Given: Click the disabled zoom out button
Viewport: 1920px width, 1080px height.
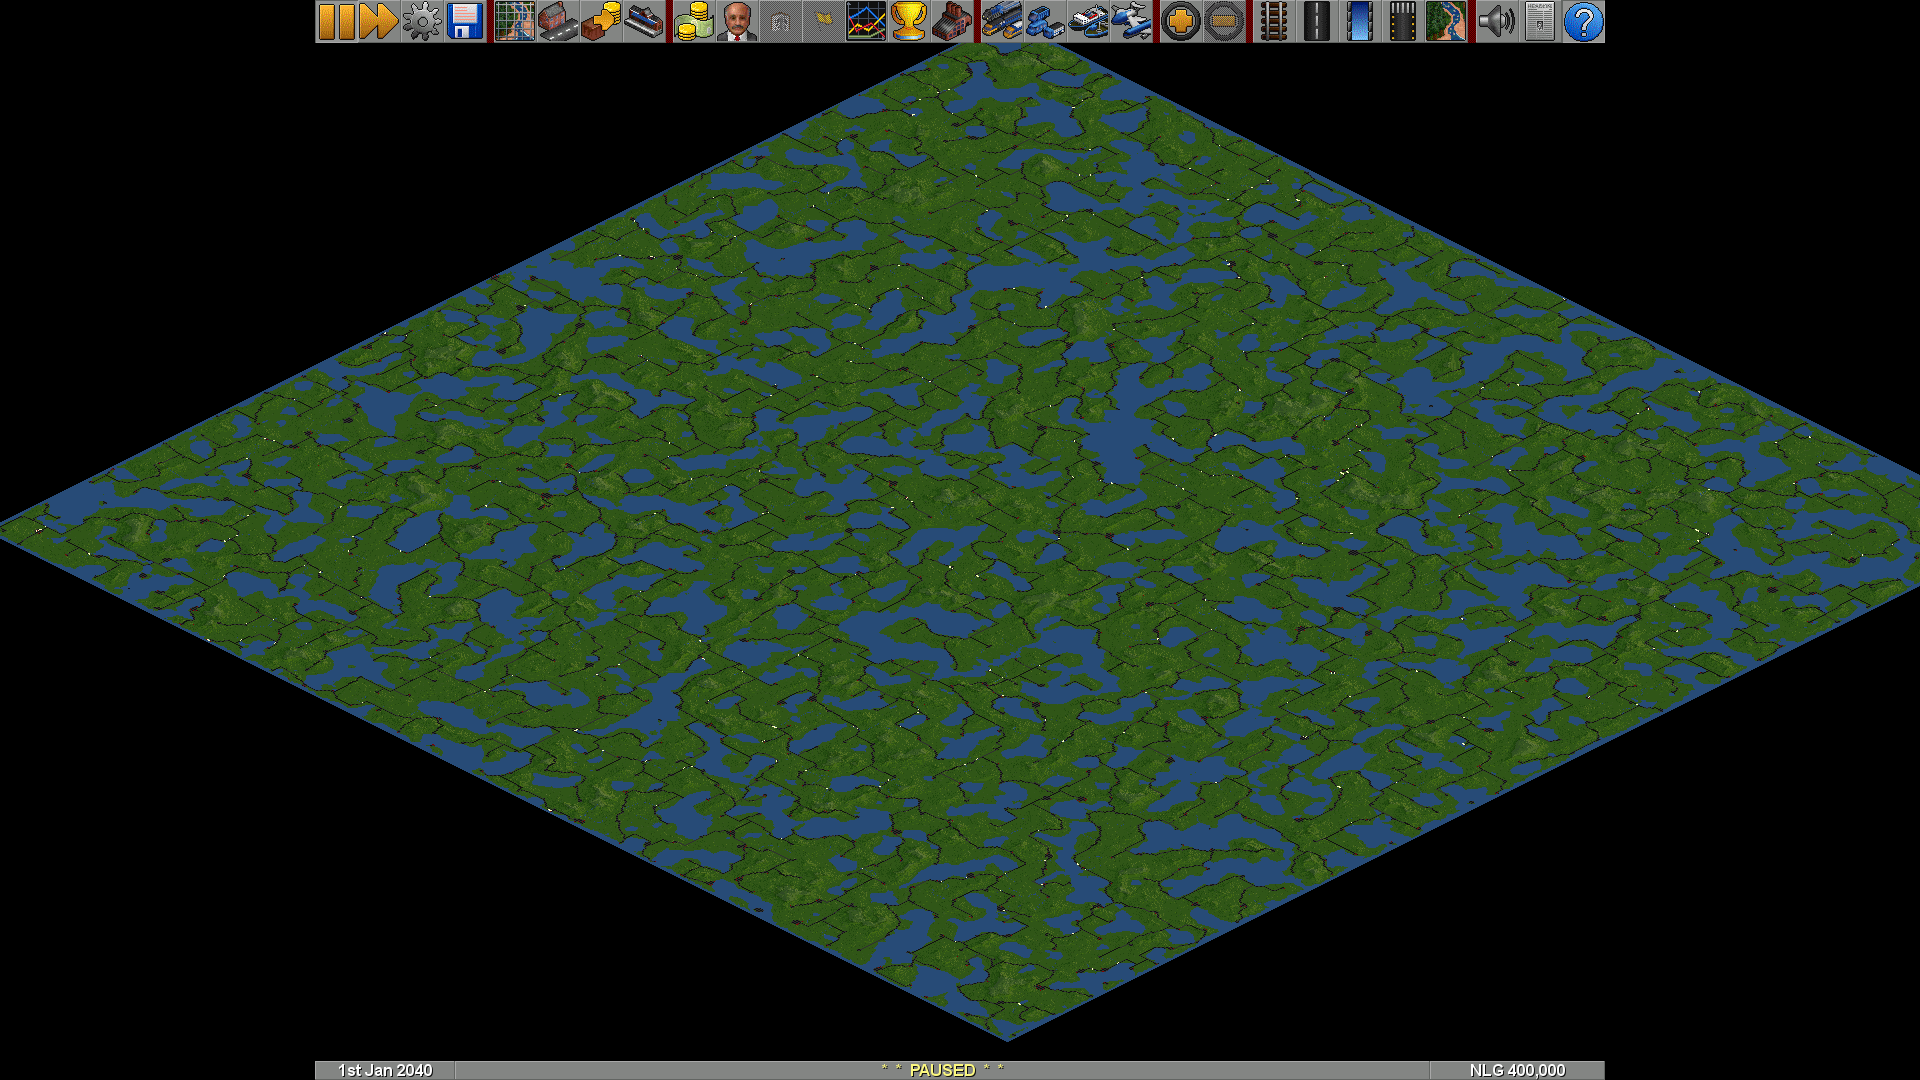Looking at the screenshot, I should pos(1224,21).
